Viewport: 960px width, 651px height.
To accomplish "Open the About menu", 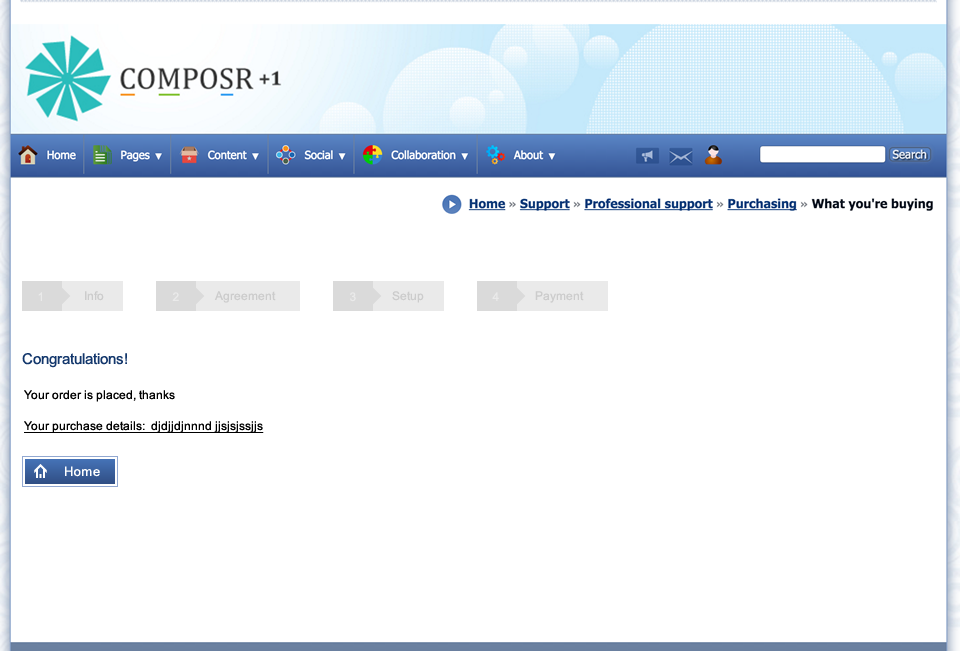I will point(534,156).
